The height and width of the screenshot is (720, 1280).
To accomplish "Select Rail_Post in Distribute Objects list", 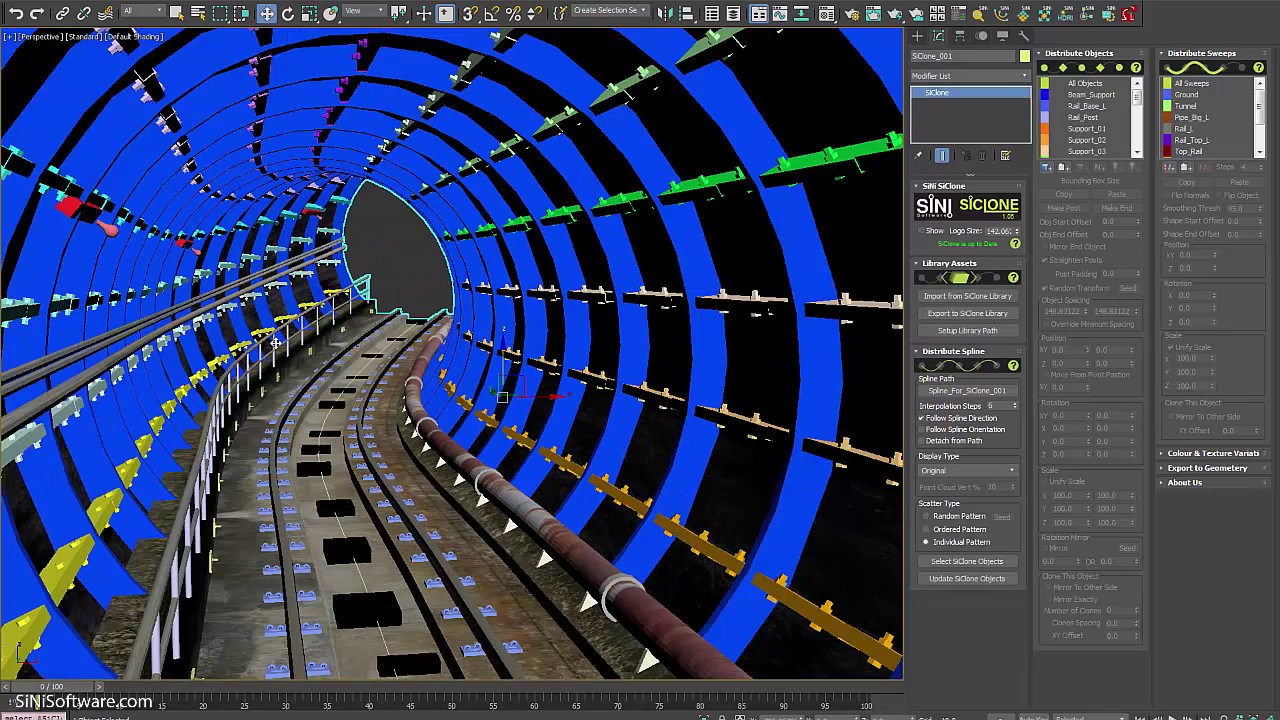I will 1082,117.
